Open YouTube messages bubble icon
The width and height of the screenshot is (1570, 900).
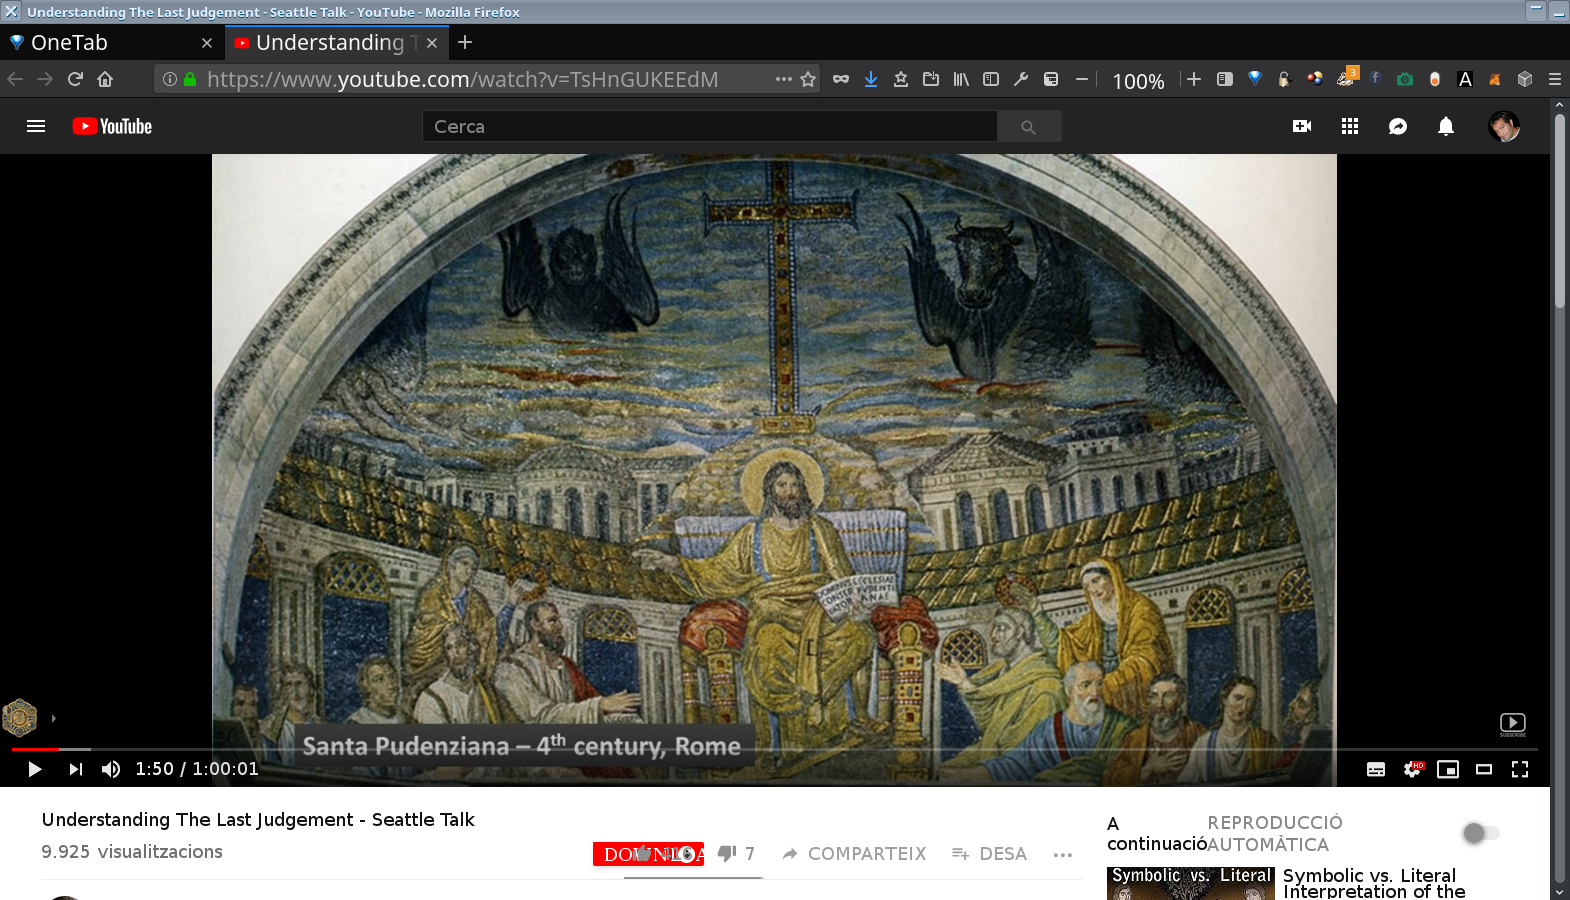pyautogui.click(x=1398, y=126)
